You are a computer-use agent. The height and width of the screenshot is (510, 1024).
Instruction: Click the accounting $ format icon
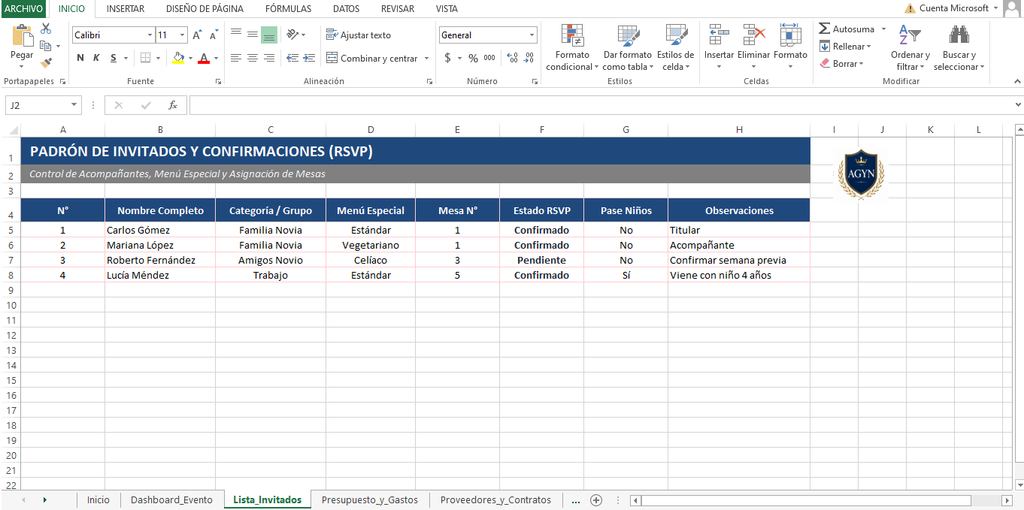coord(447,58)
